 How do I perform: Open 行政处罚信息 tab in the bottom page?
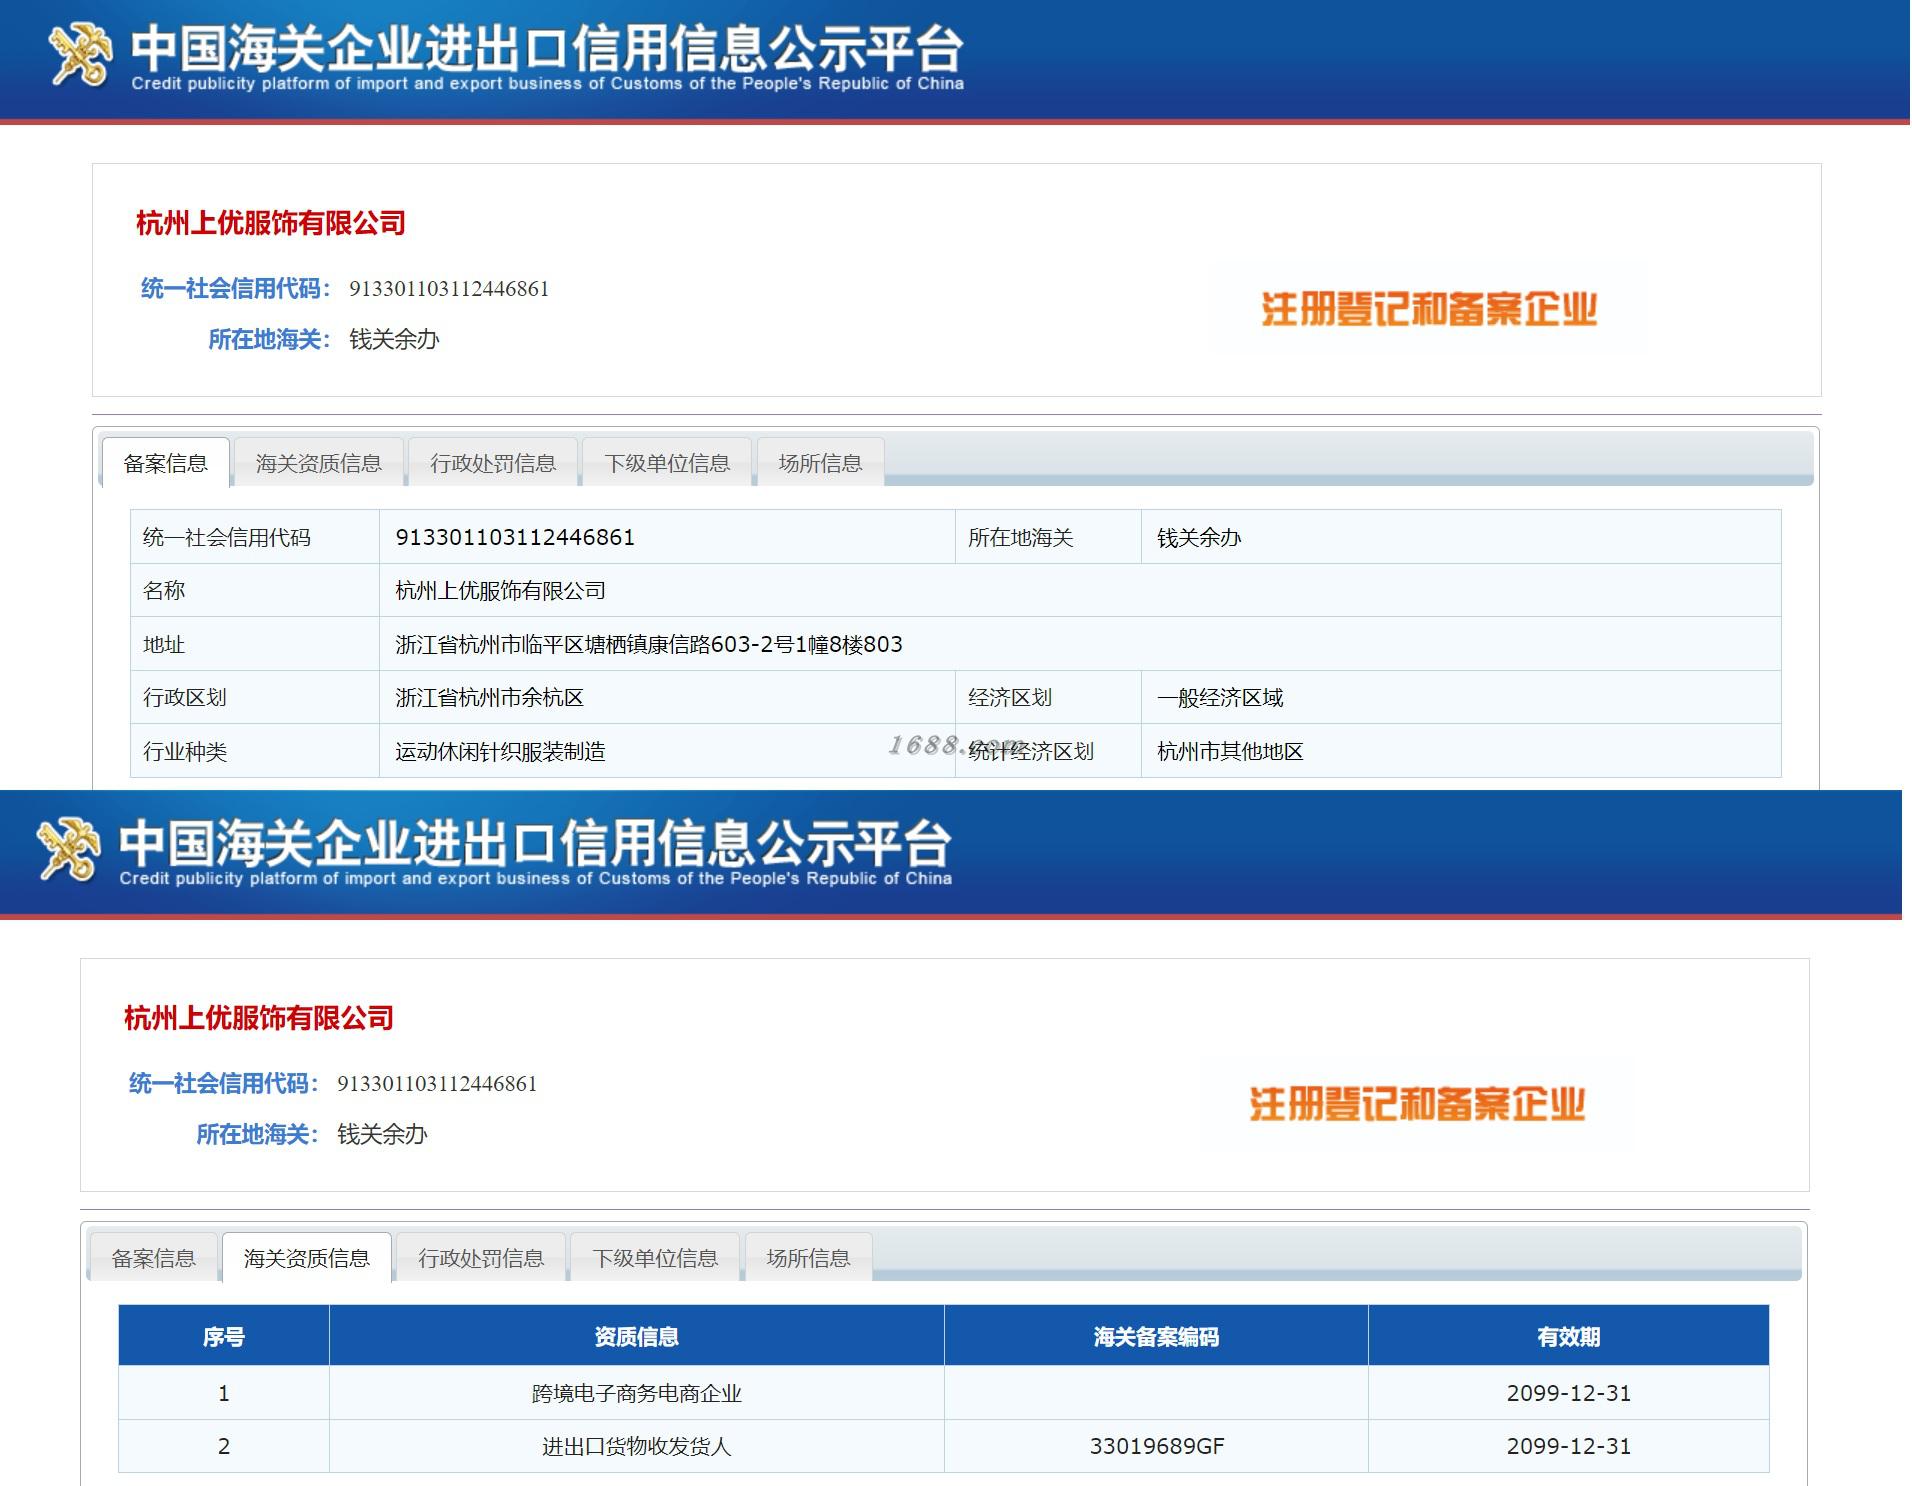pyautogui.click(x=481, y=1258)
